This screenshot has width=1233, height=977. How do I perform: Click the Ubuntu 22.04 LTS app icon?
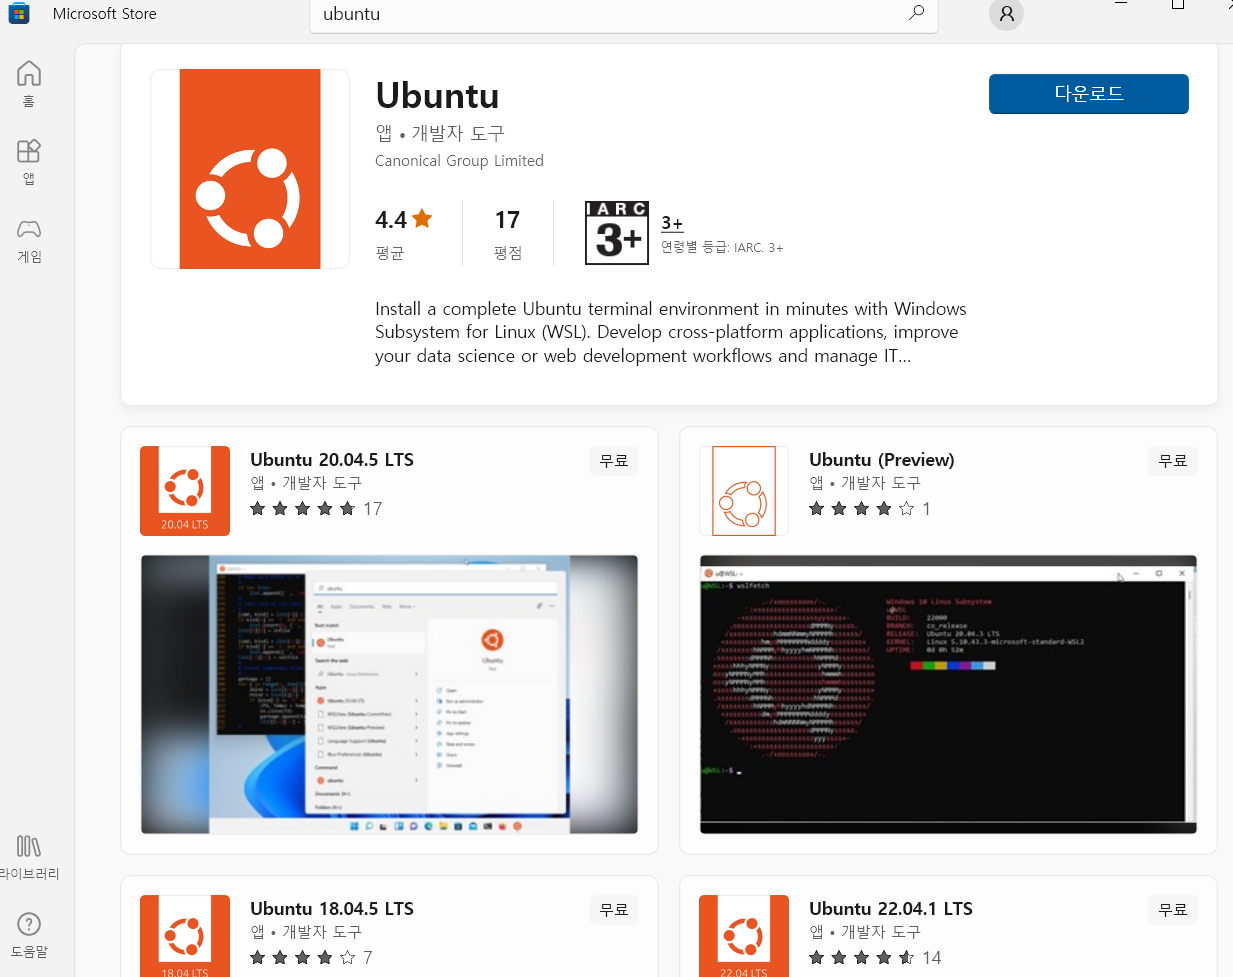[x=744, y=936]
